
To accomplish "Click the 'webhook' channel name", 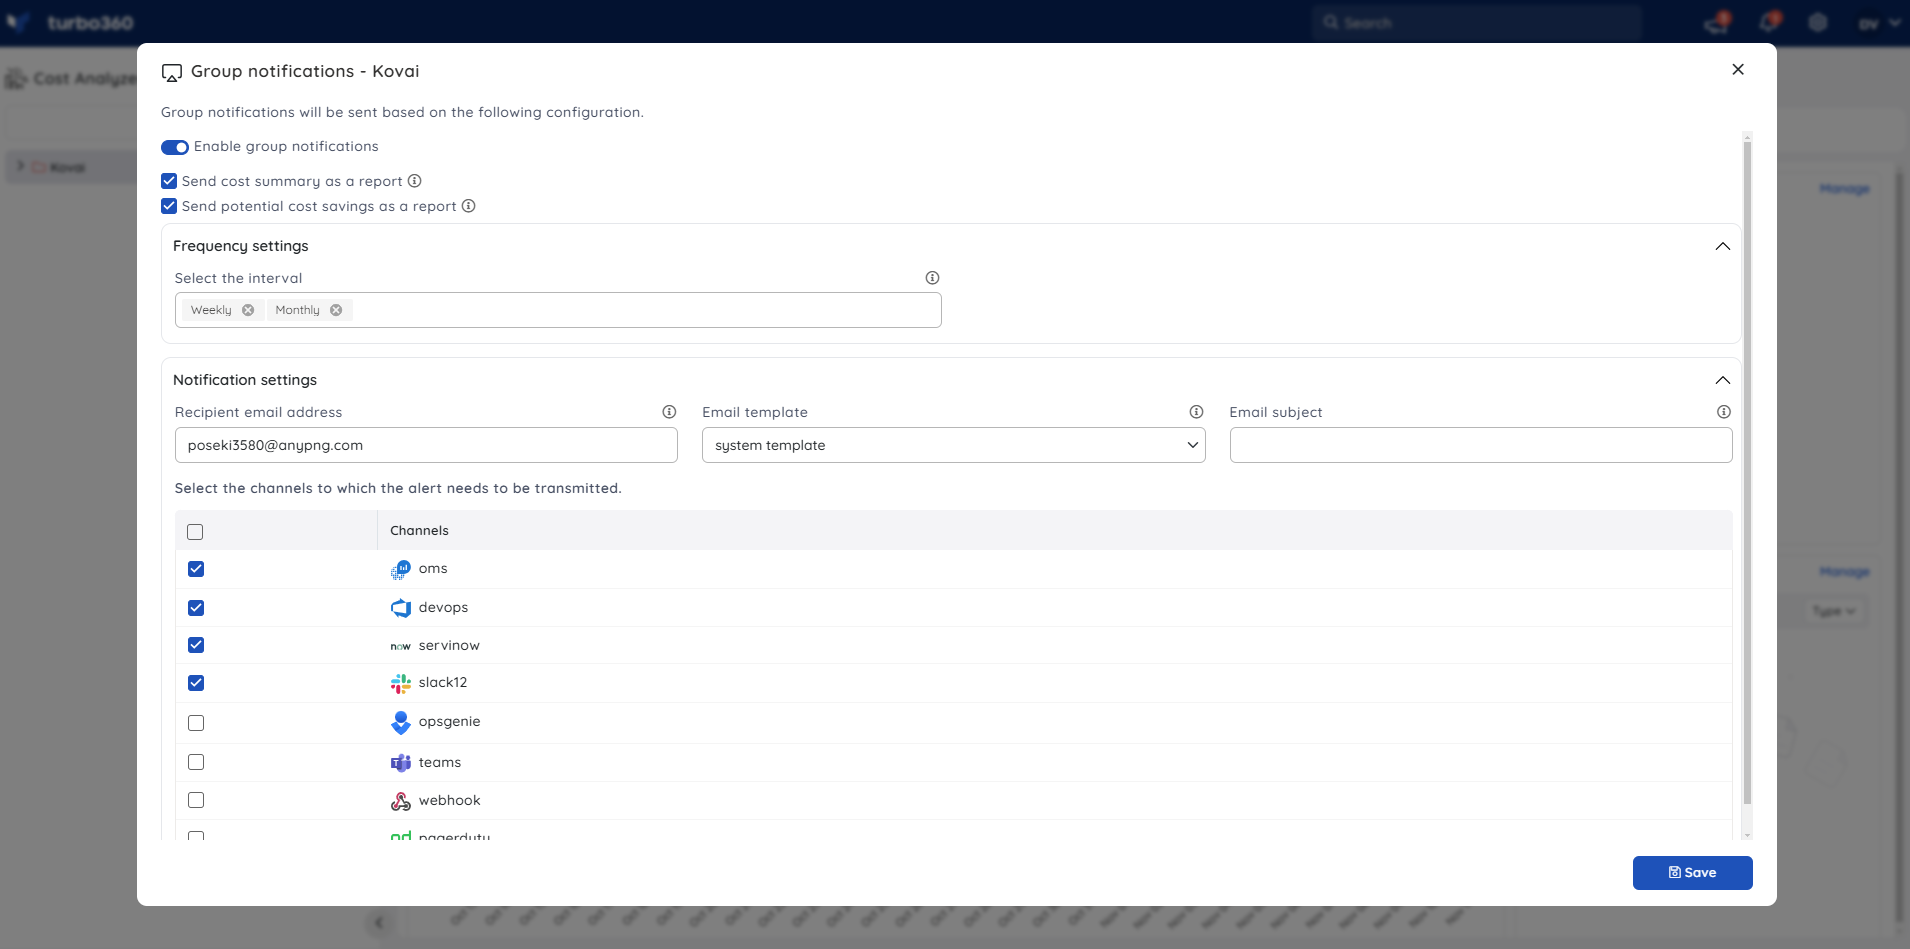I will point(449,800).
